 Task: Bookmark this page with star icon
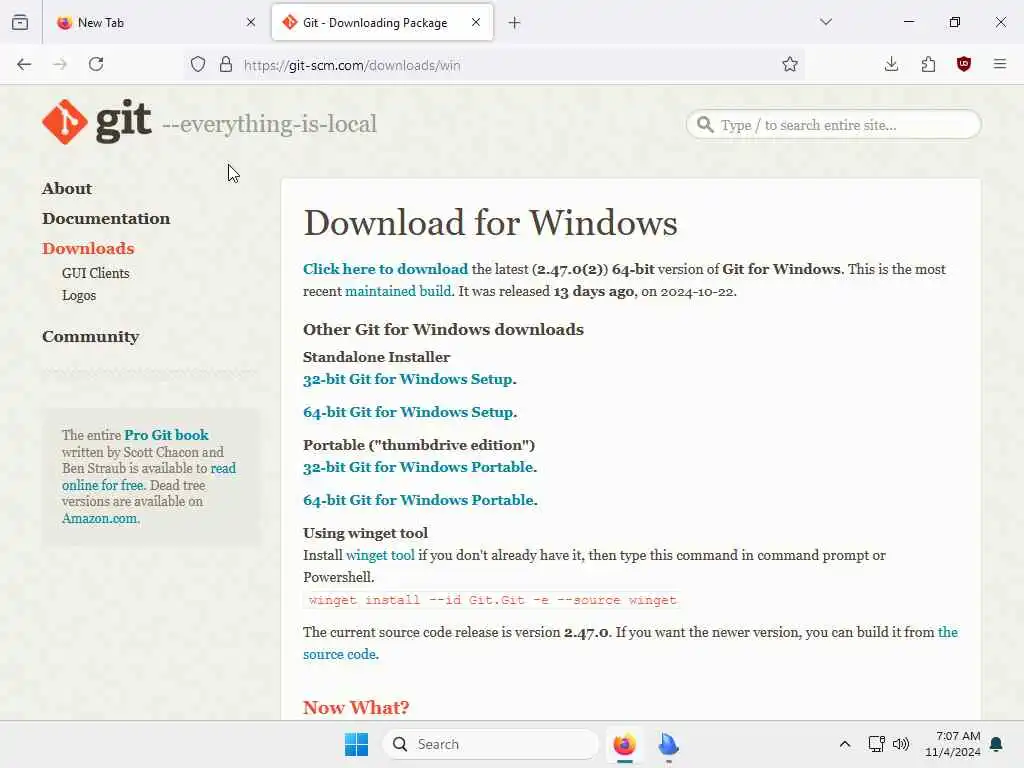790,64
